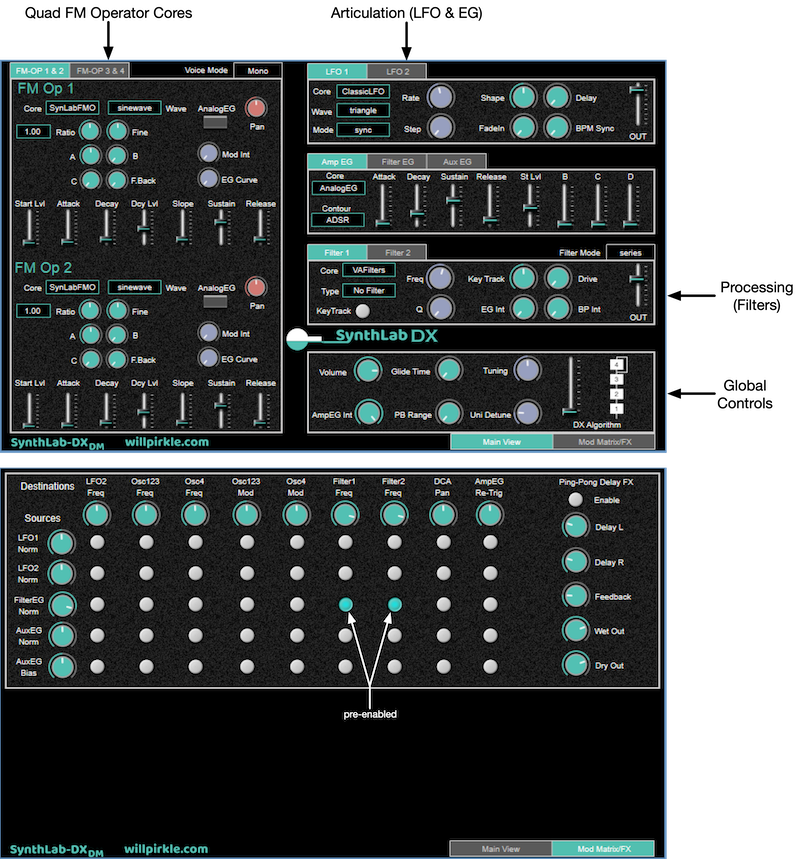Enable AuxEG Norm to Osc4 Mod routing
The image size is (800, 859).
(x=296, y=635)
